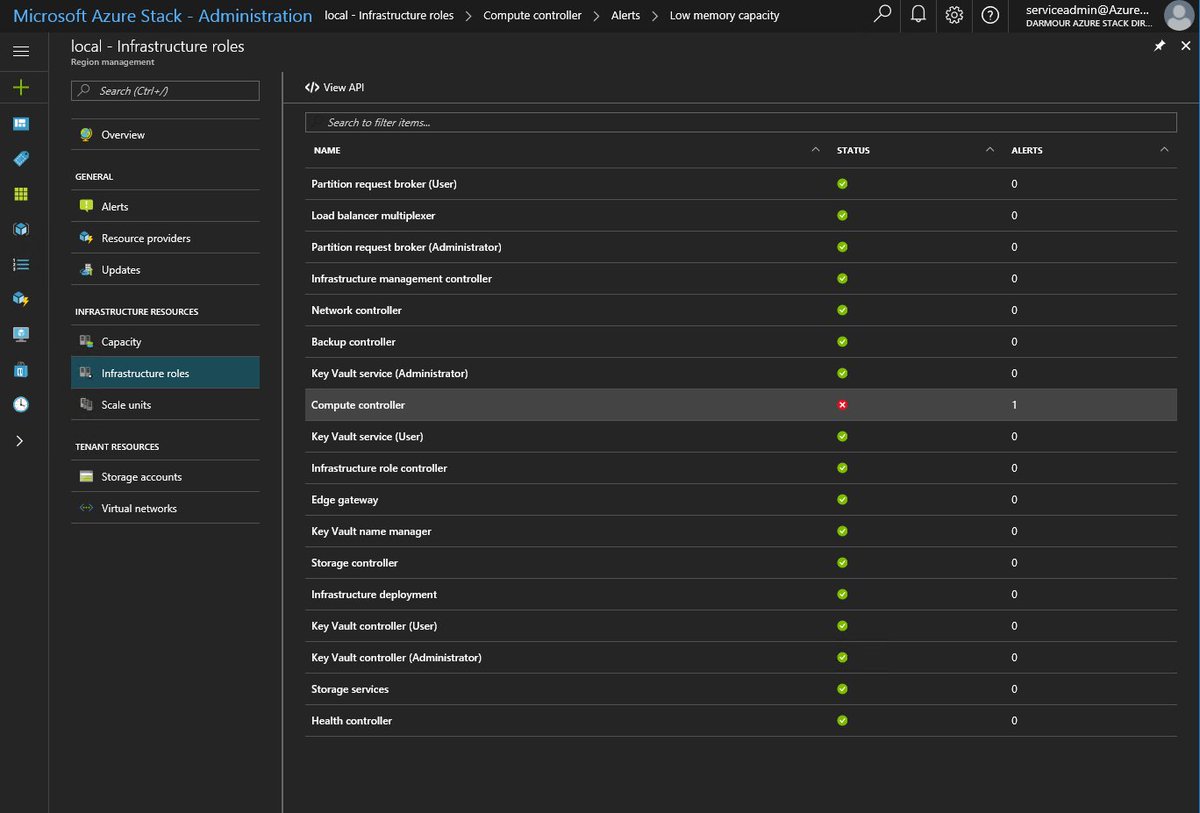Select Key Vault controller (User) row

(x=741, y=626)
